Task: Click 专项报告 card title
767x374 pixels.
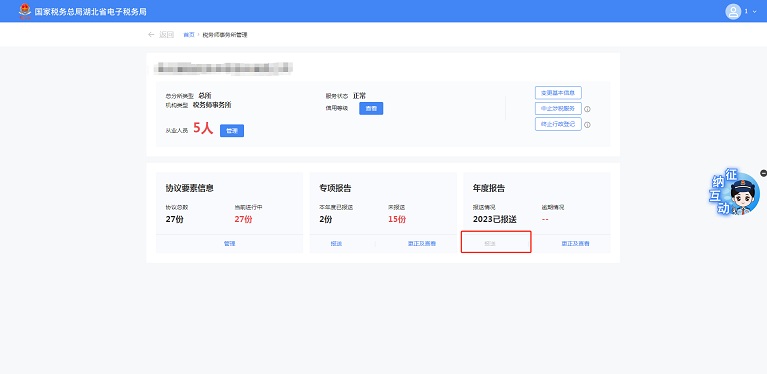Action: (x=335, y=188)
